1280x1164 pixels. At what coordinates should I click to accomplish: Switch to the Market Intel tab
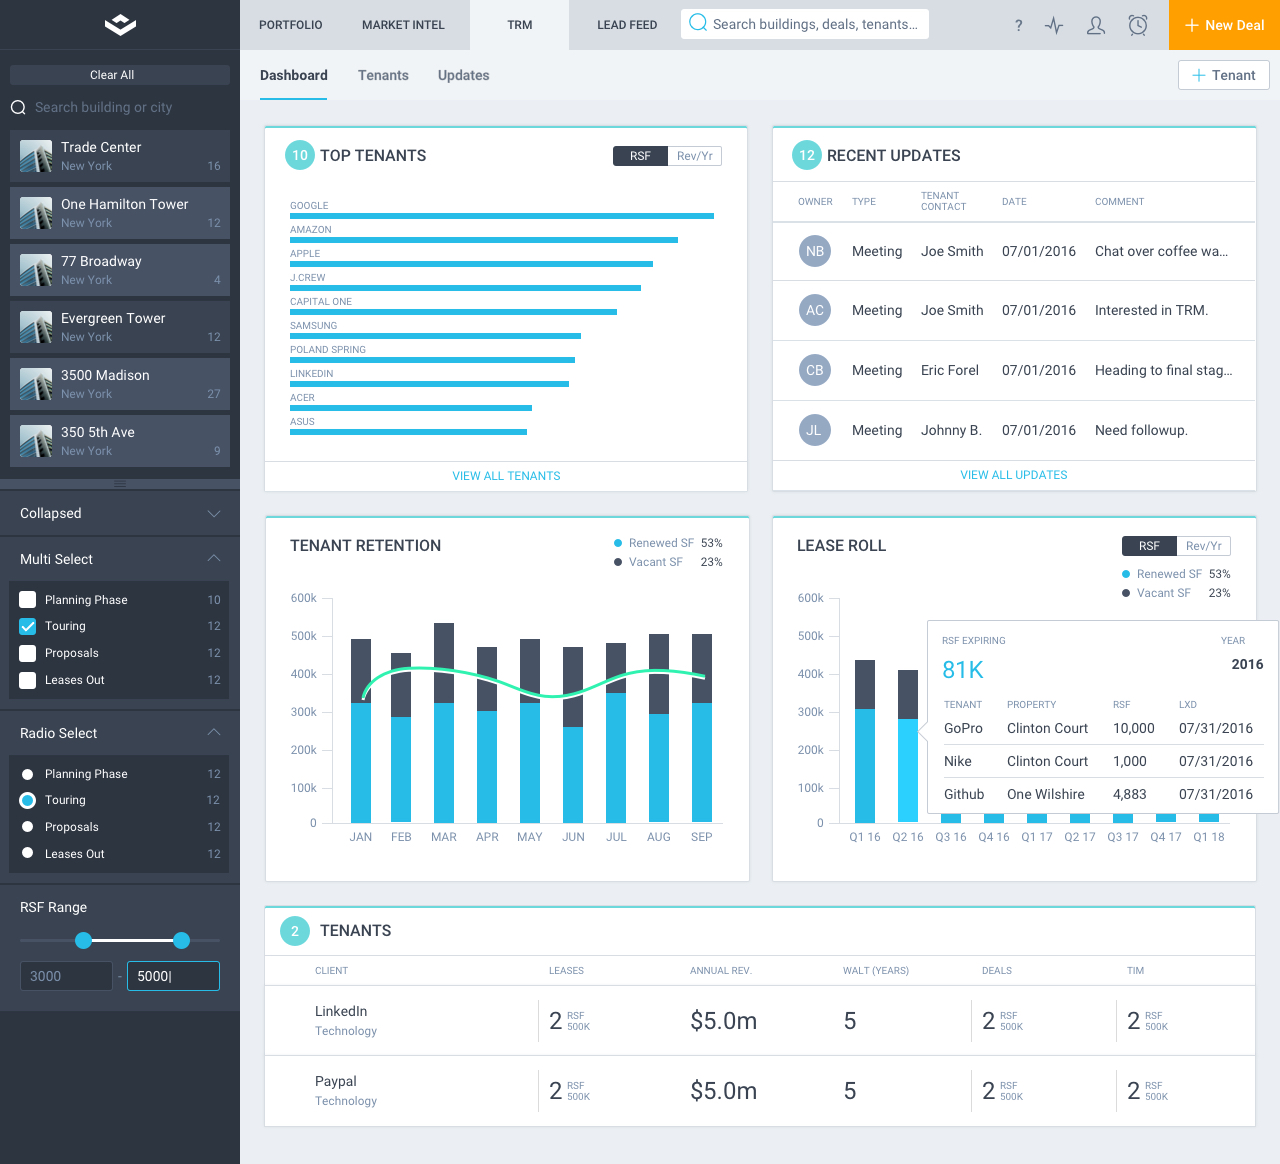tap(403, 25)
